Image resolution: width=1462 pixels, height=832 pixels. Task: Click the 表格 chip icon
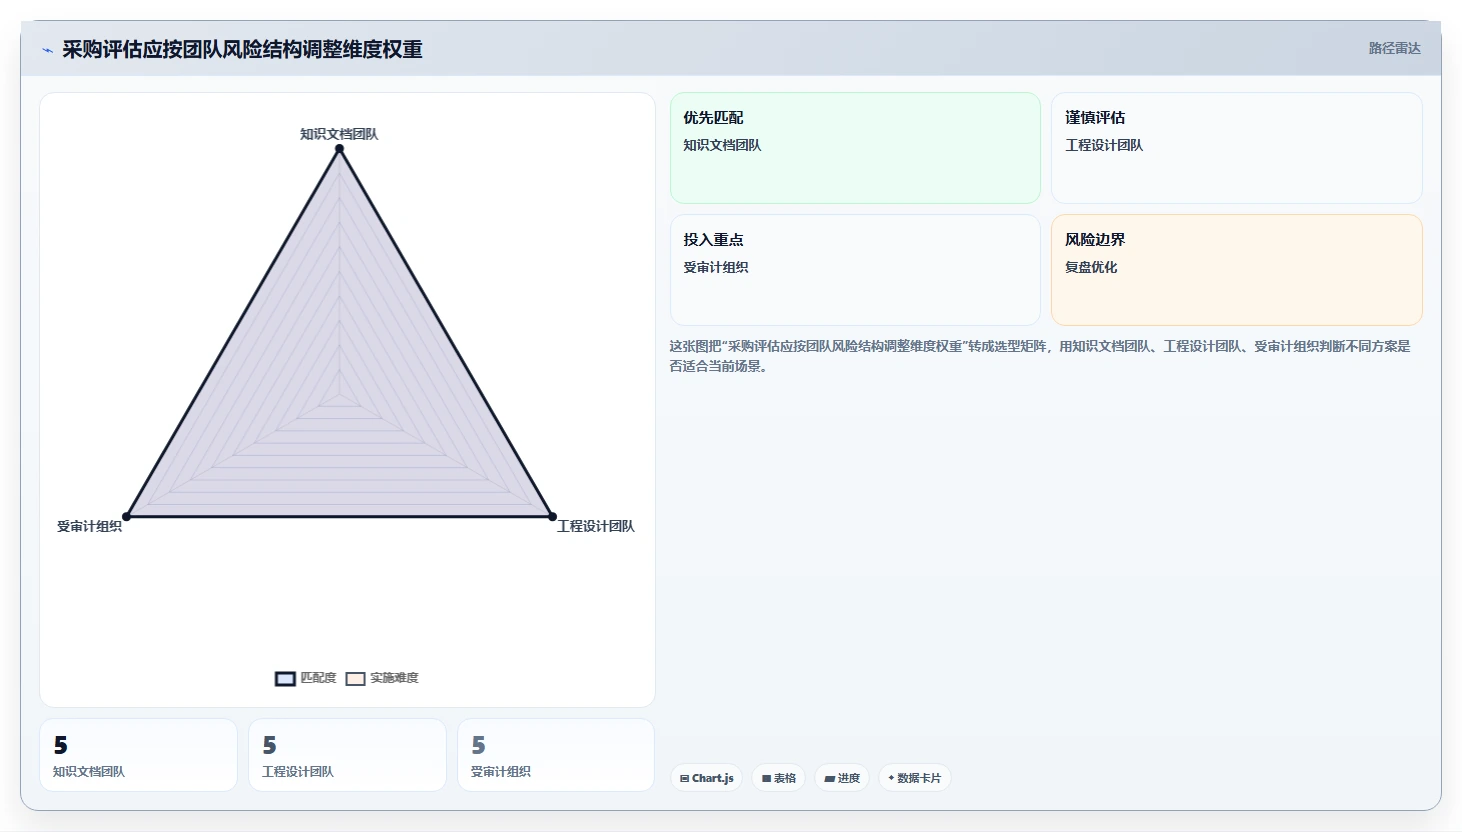(766, 778)
